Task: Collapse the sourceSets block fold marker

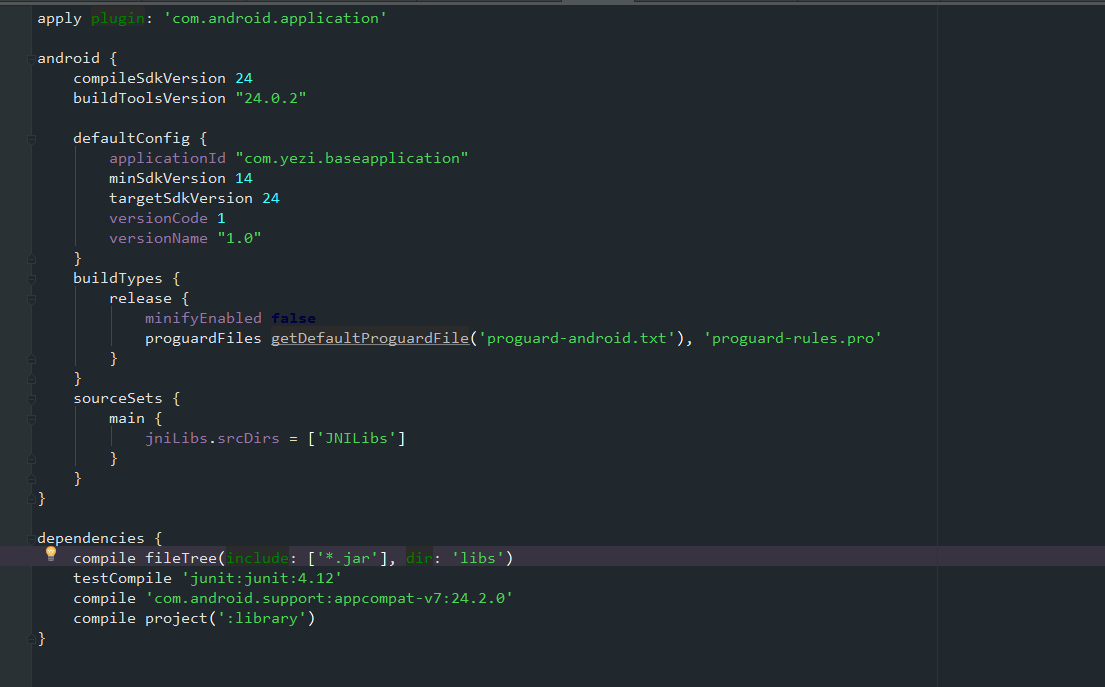Action: 32,399
